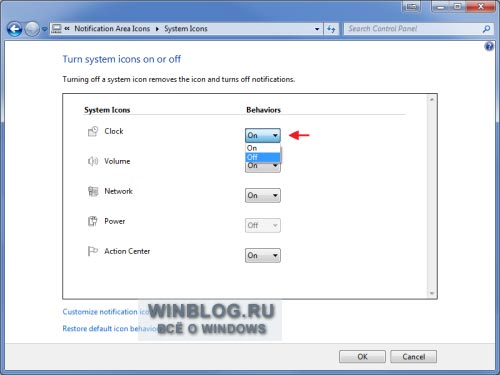
Task: Toggle the Clock behavior dropdown
Action: tap(263, 135)
